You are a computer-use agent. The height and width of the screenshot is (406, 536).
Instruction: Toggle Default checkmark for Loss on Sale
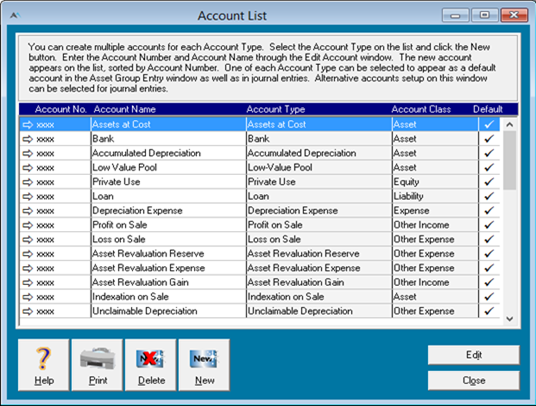[489, 239]
